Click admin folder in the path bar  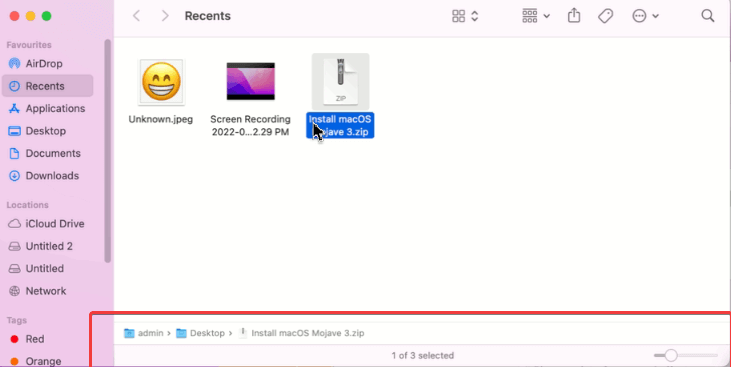click(144, 333)
